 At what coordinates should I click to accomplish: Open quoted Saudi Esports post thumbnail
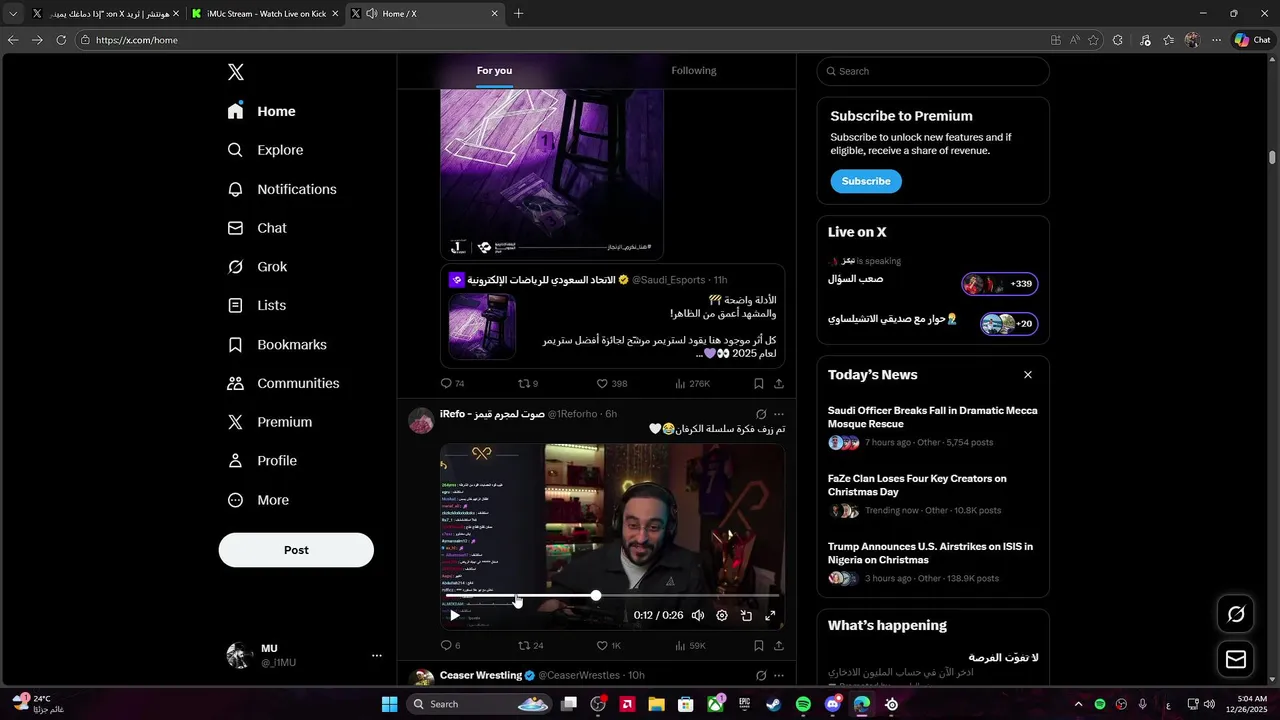[482, 326]
